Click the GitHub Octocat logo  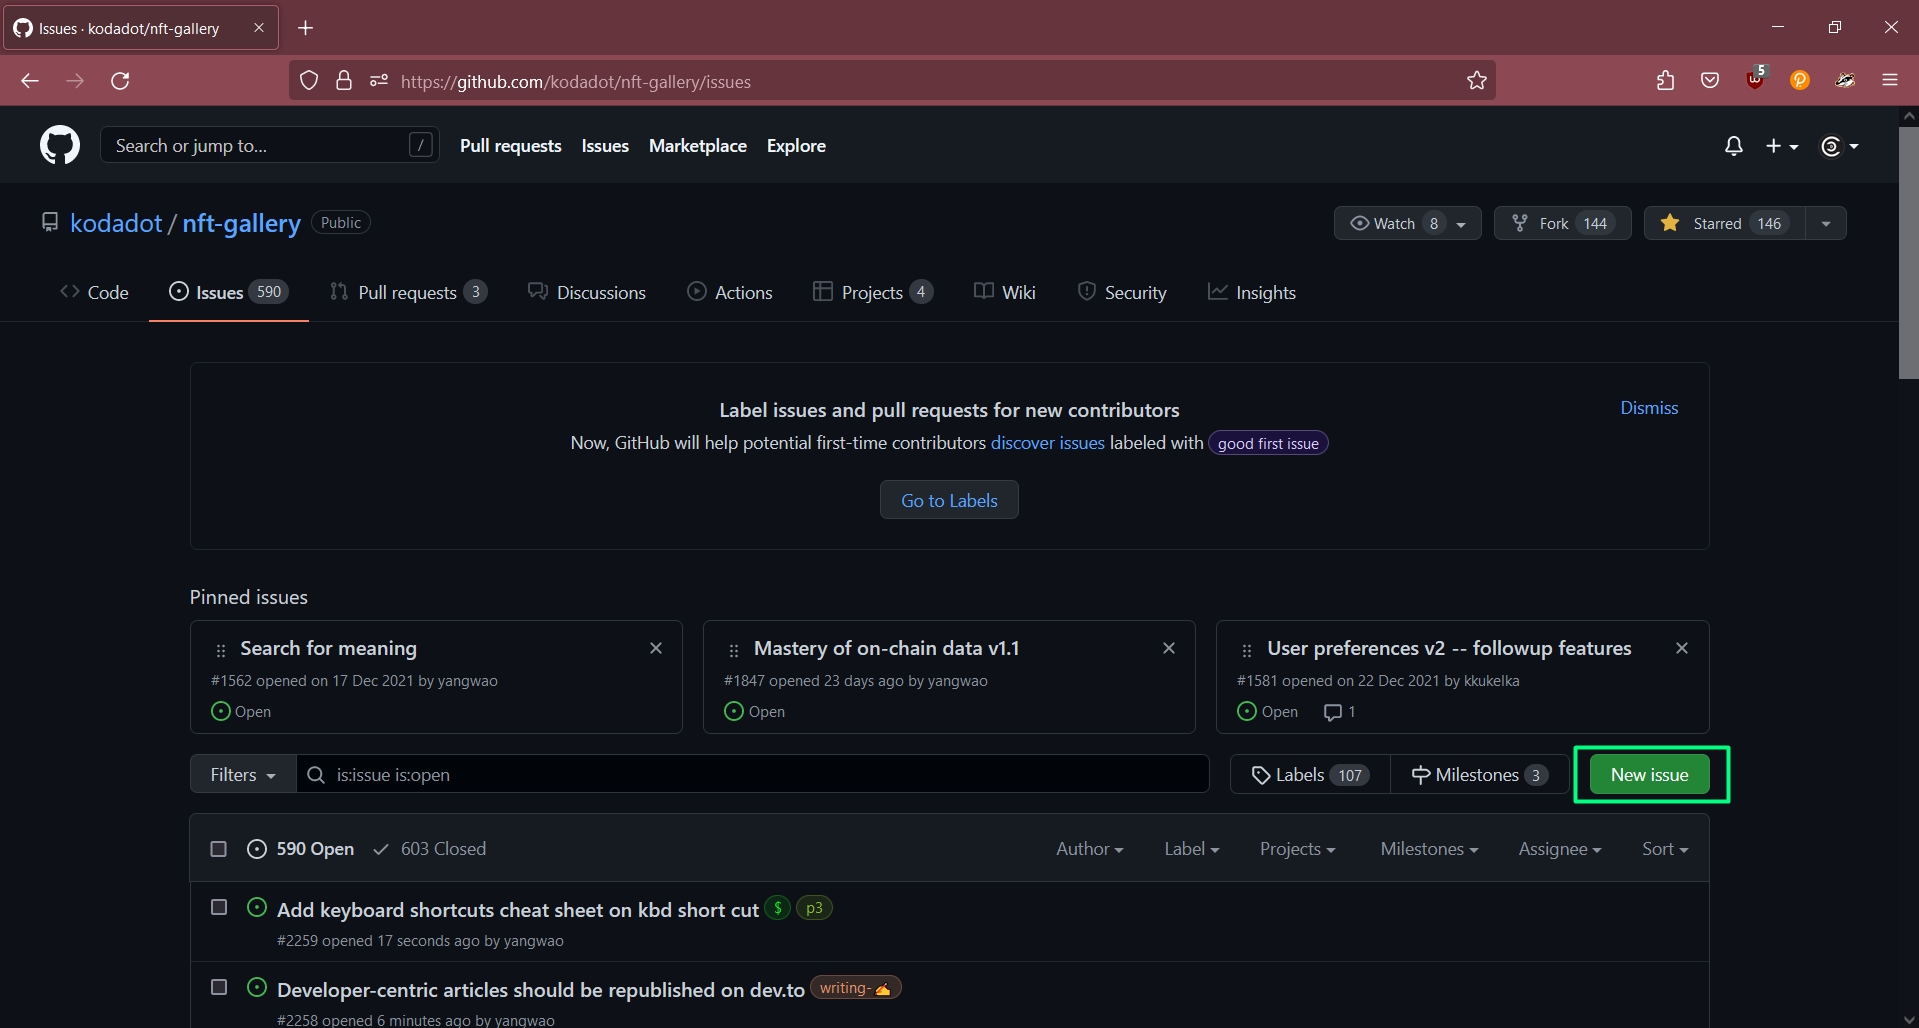pos(60,146)
